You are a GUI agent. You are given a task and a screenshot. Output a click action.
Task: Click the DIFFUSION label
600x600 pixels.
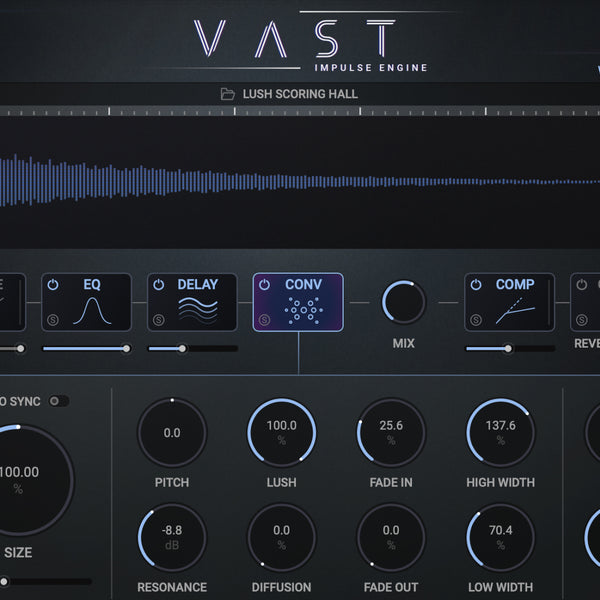coord(282,587)
